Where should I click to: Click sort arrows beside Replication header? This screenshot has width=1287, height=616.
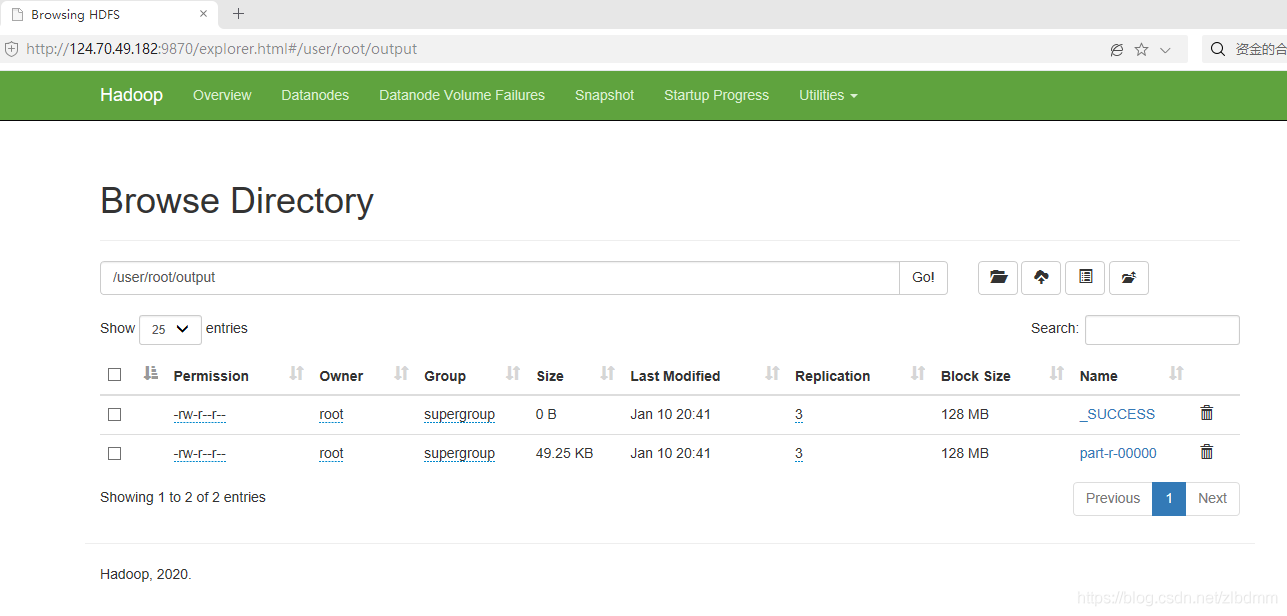click(918, 373)
